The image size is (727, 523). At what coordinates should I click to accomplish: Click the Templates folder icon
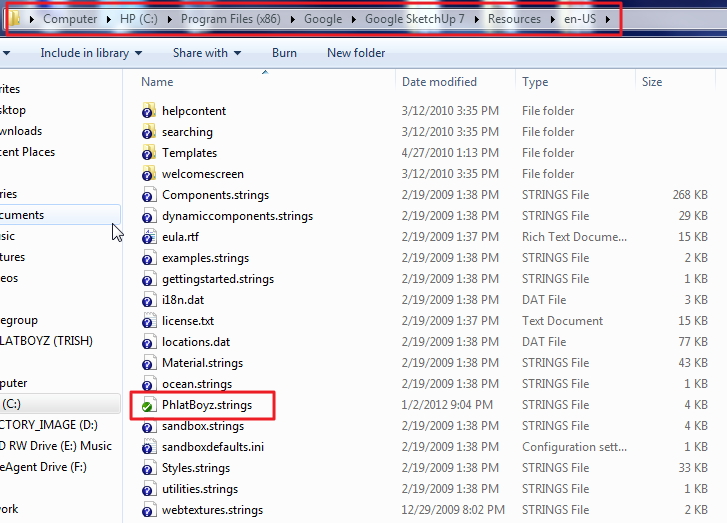pos(148,153)
